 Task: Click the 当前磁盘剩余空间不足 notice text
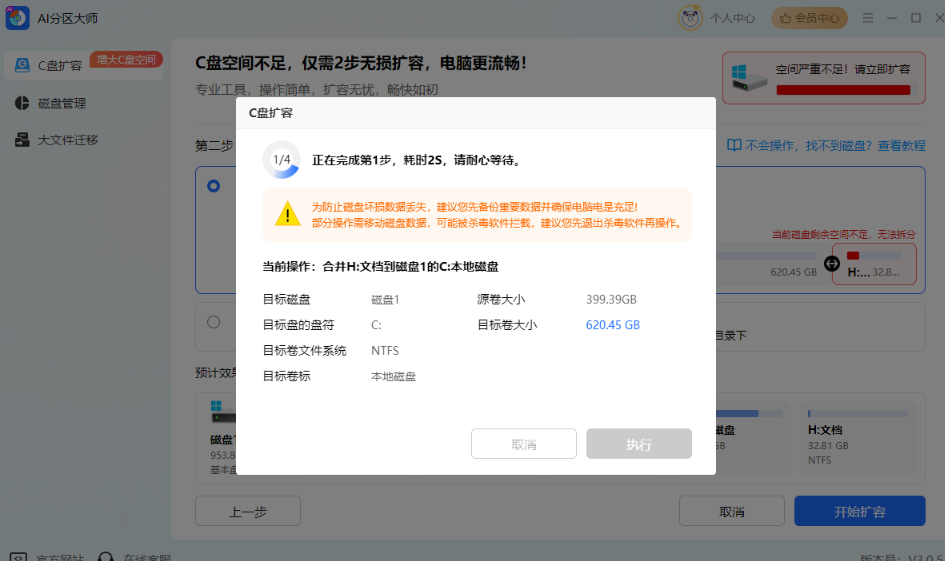click(844, 234)
